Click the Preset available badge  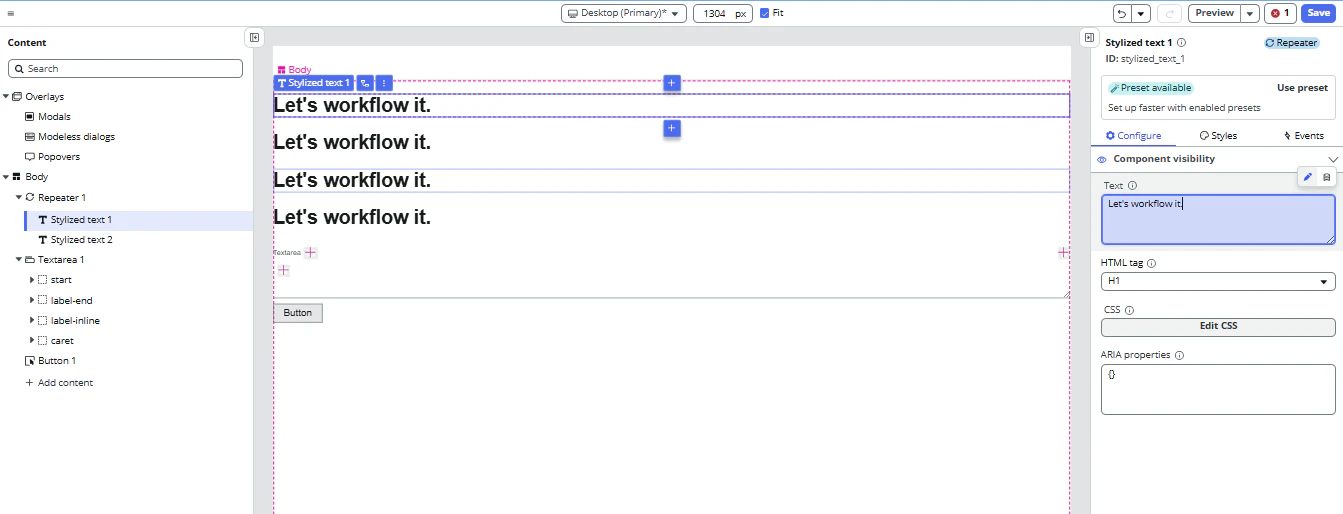click(1151, 88)
